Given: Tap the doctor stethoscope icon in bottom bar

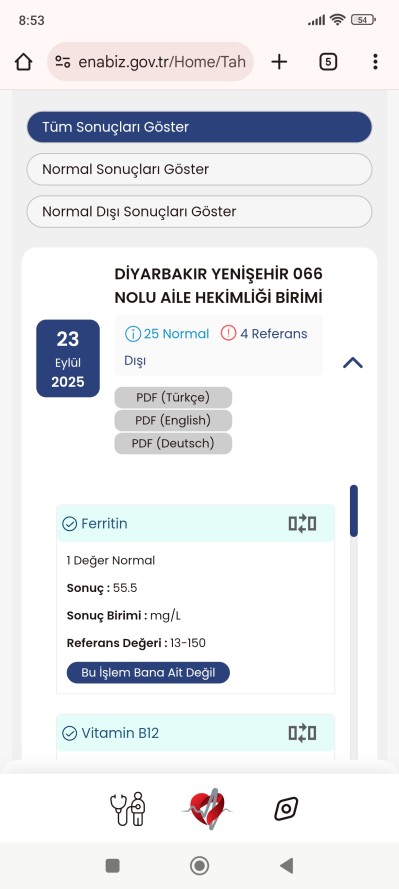Looking at the screenshot, I should tap(128, 808).
